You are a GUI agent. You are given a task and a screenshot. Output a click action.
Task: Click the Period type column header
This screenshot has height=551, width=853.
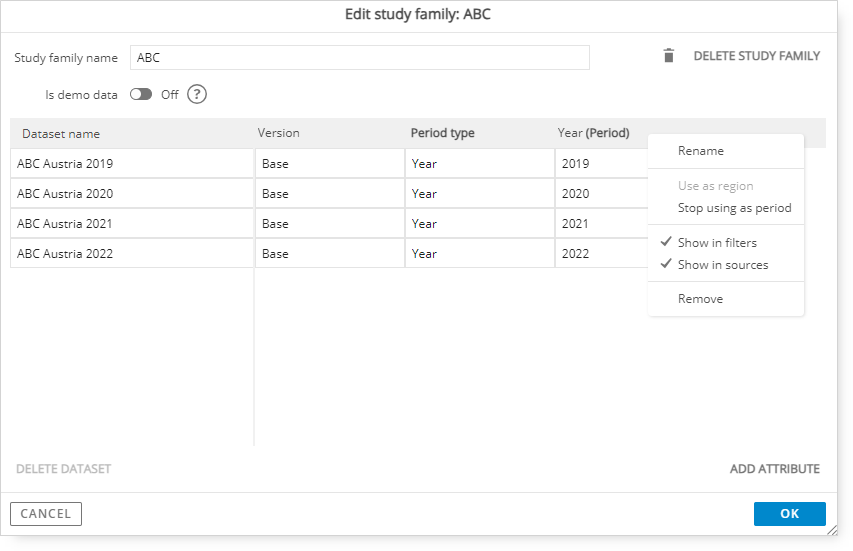coord(442,133)
